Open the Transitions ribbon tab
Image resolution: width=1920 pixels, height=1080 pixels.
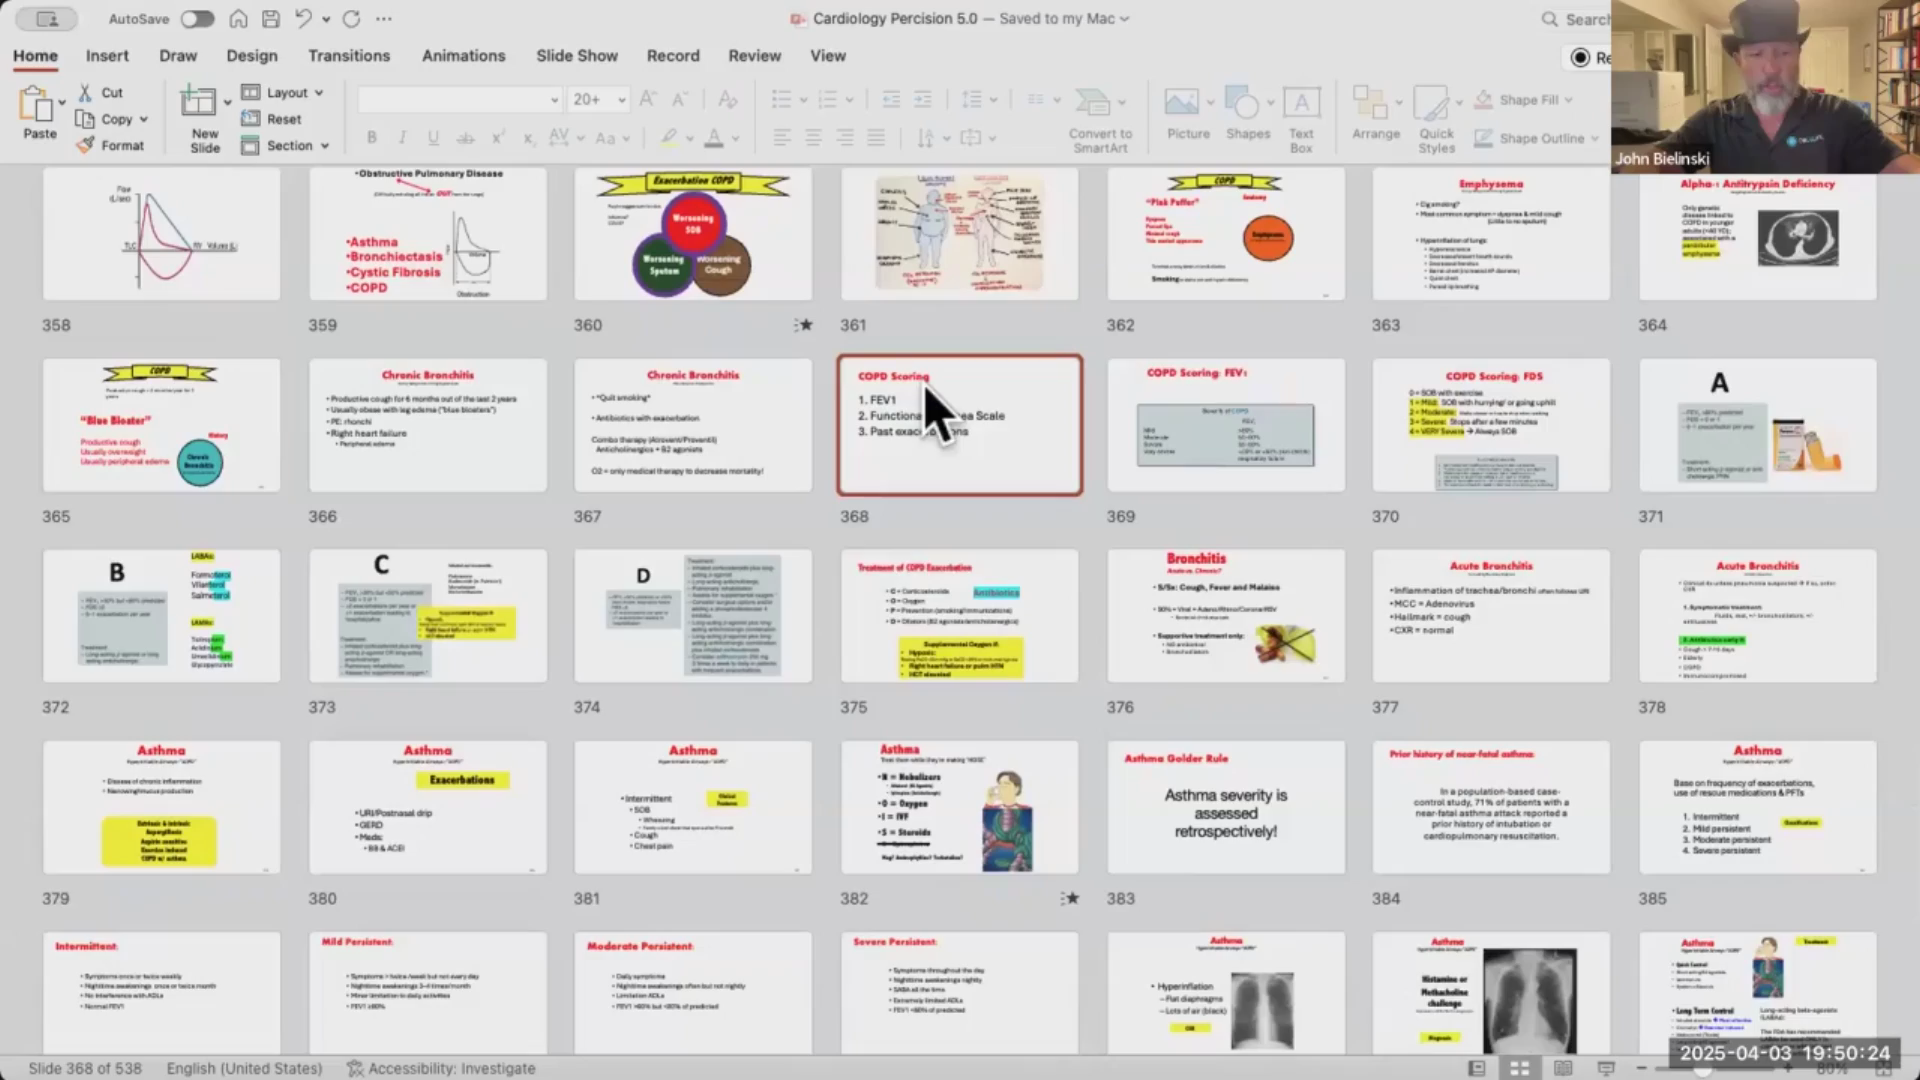point(349,56)
